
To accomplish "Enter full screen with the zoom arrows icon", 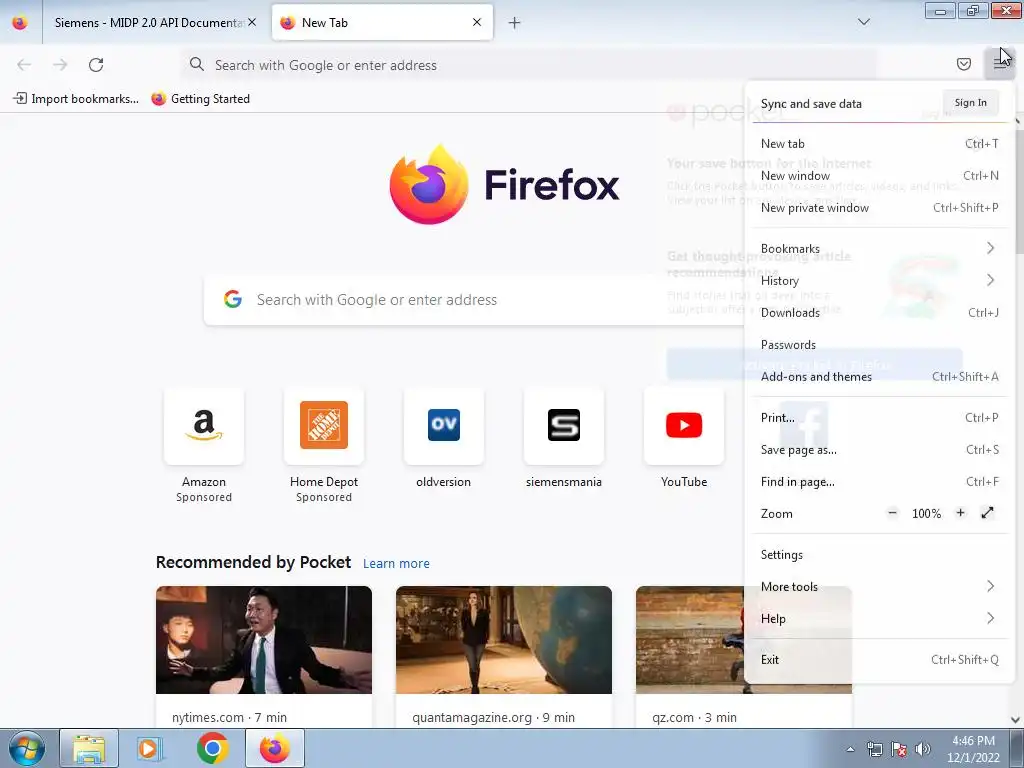I will click(x=987, y=513).
